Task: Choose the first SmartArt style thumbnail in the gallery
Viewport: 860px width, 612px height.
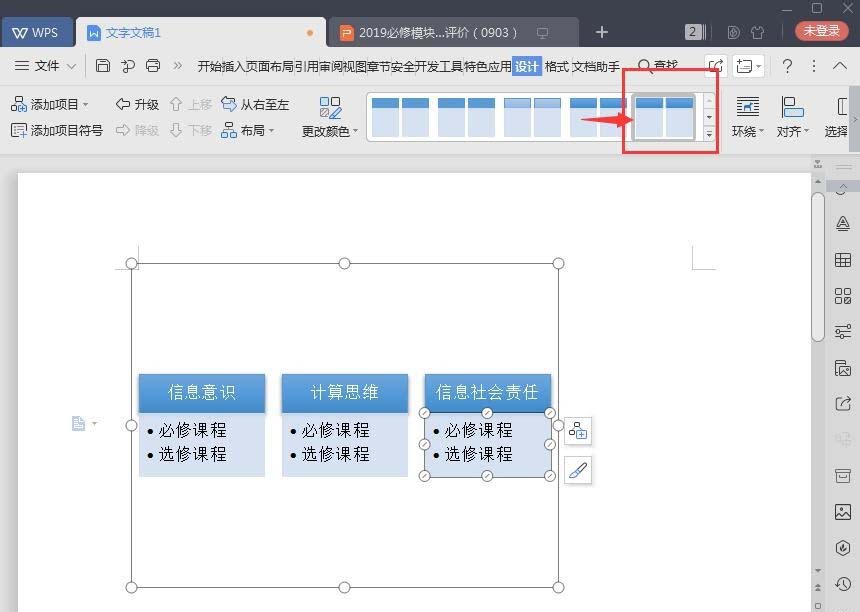Action: (400, 117)
